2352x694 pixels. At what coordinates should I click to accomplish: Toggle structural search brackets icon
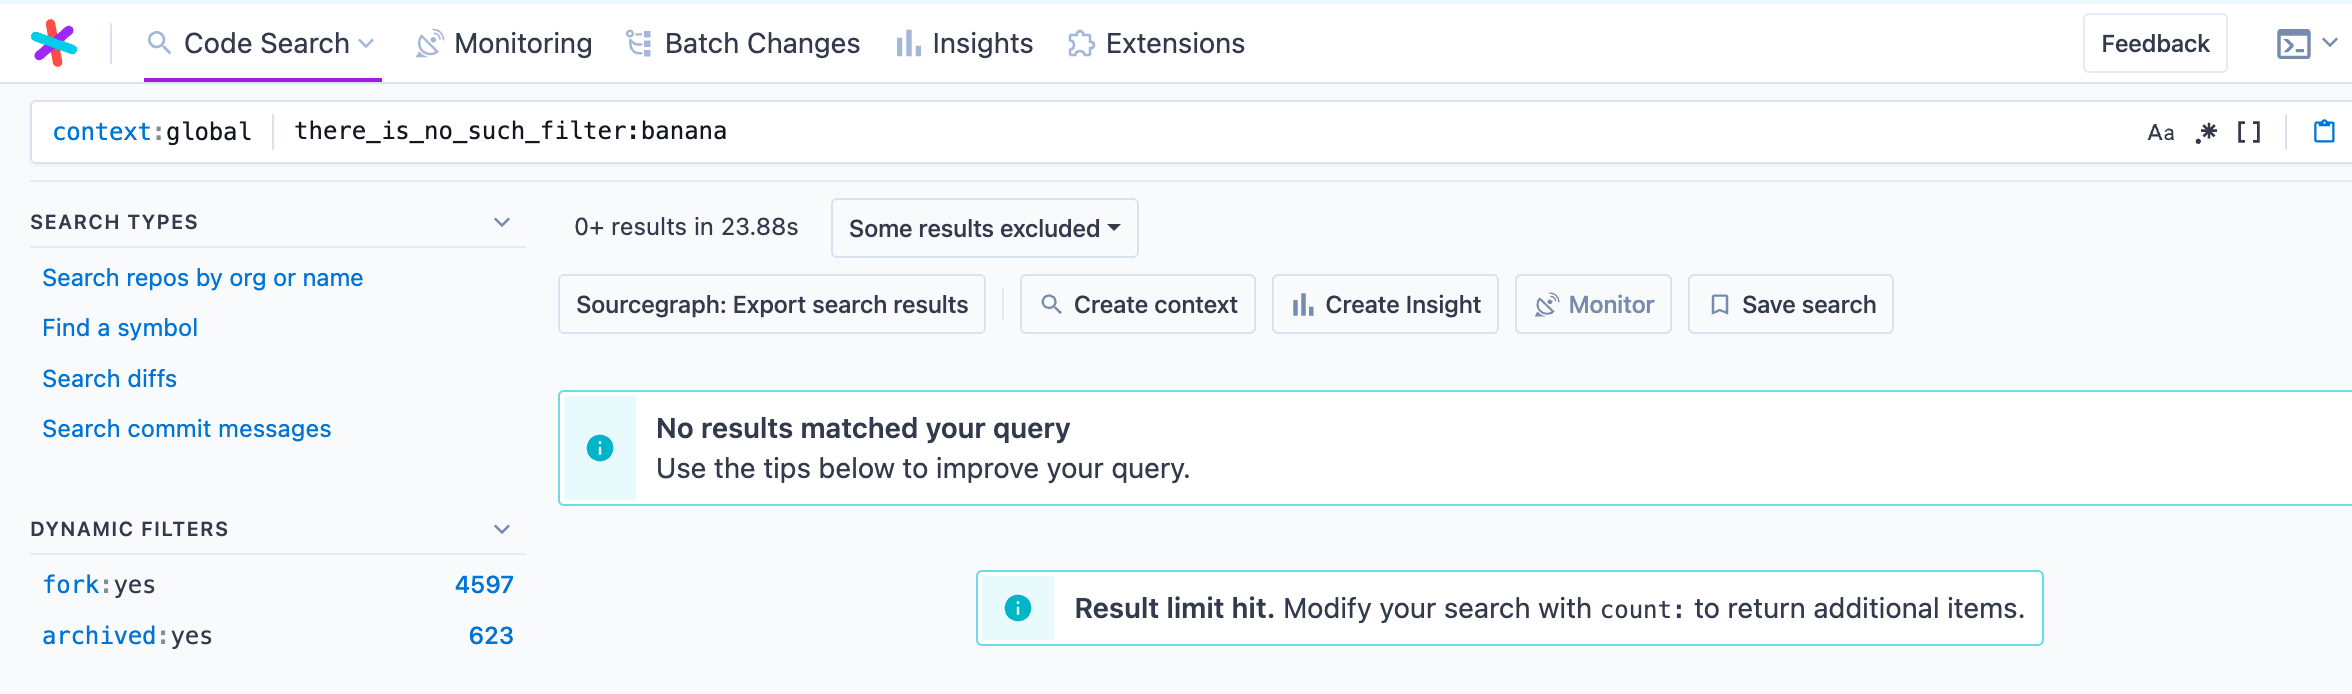click(2249, 132)
